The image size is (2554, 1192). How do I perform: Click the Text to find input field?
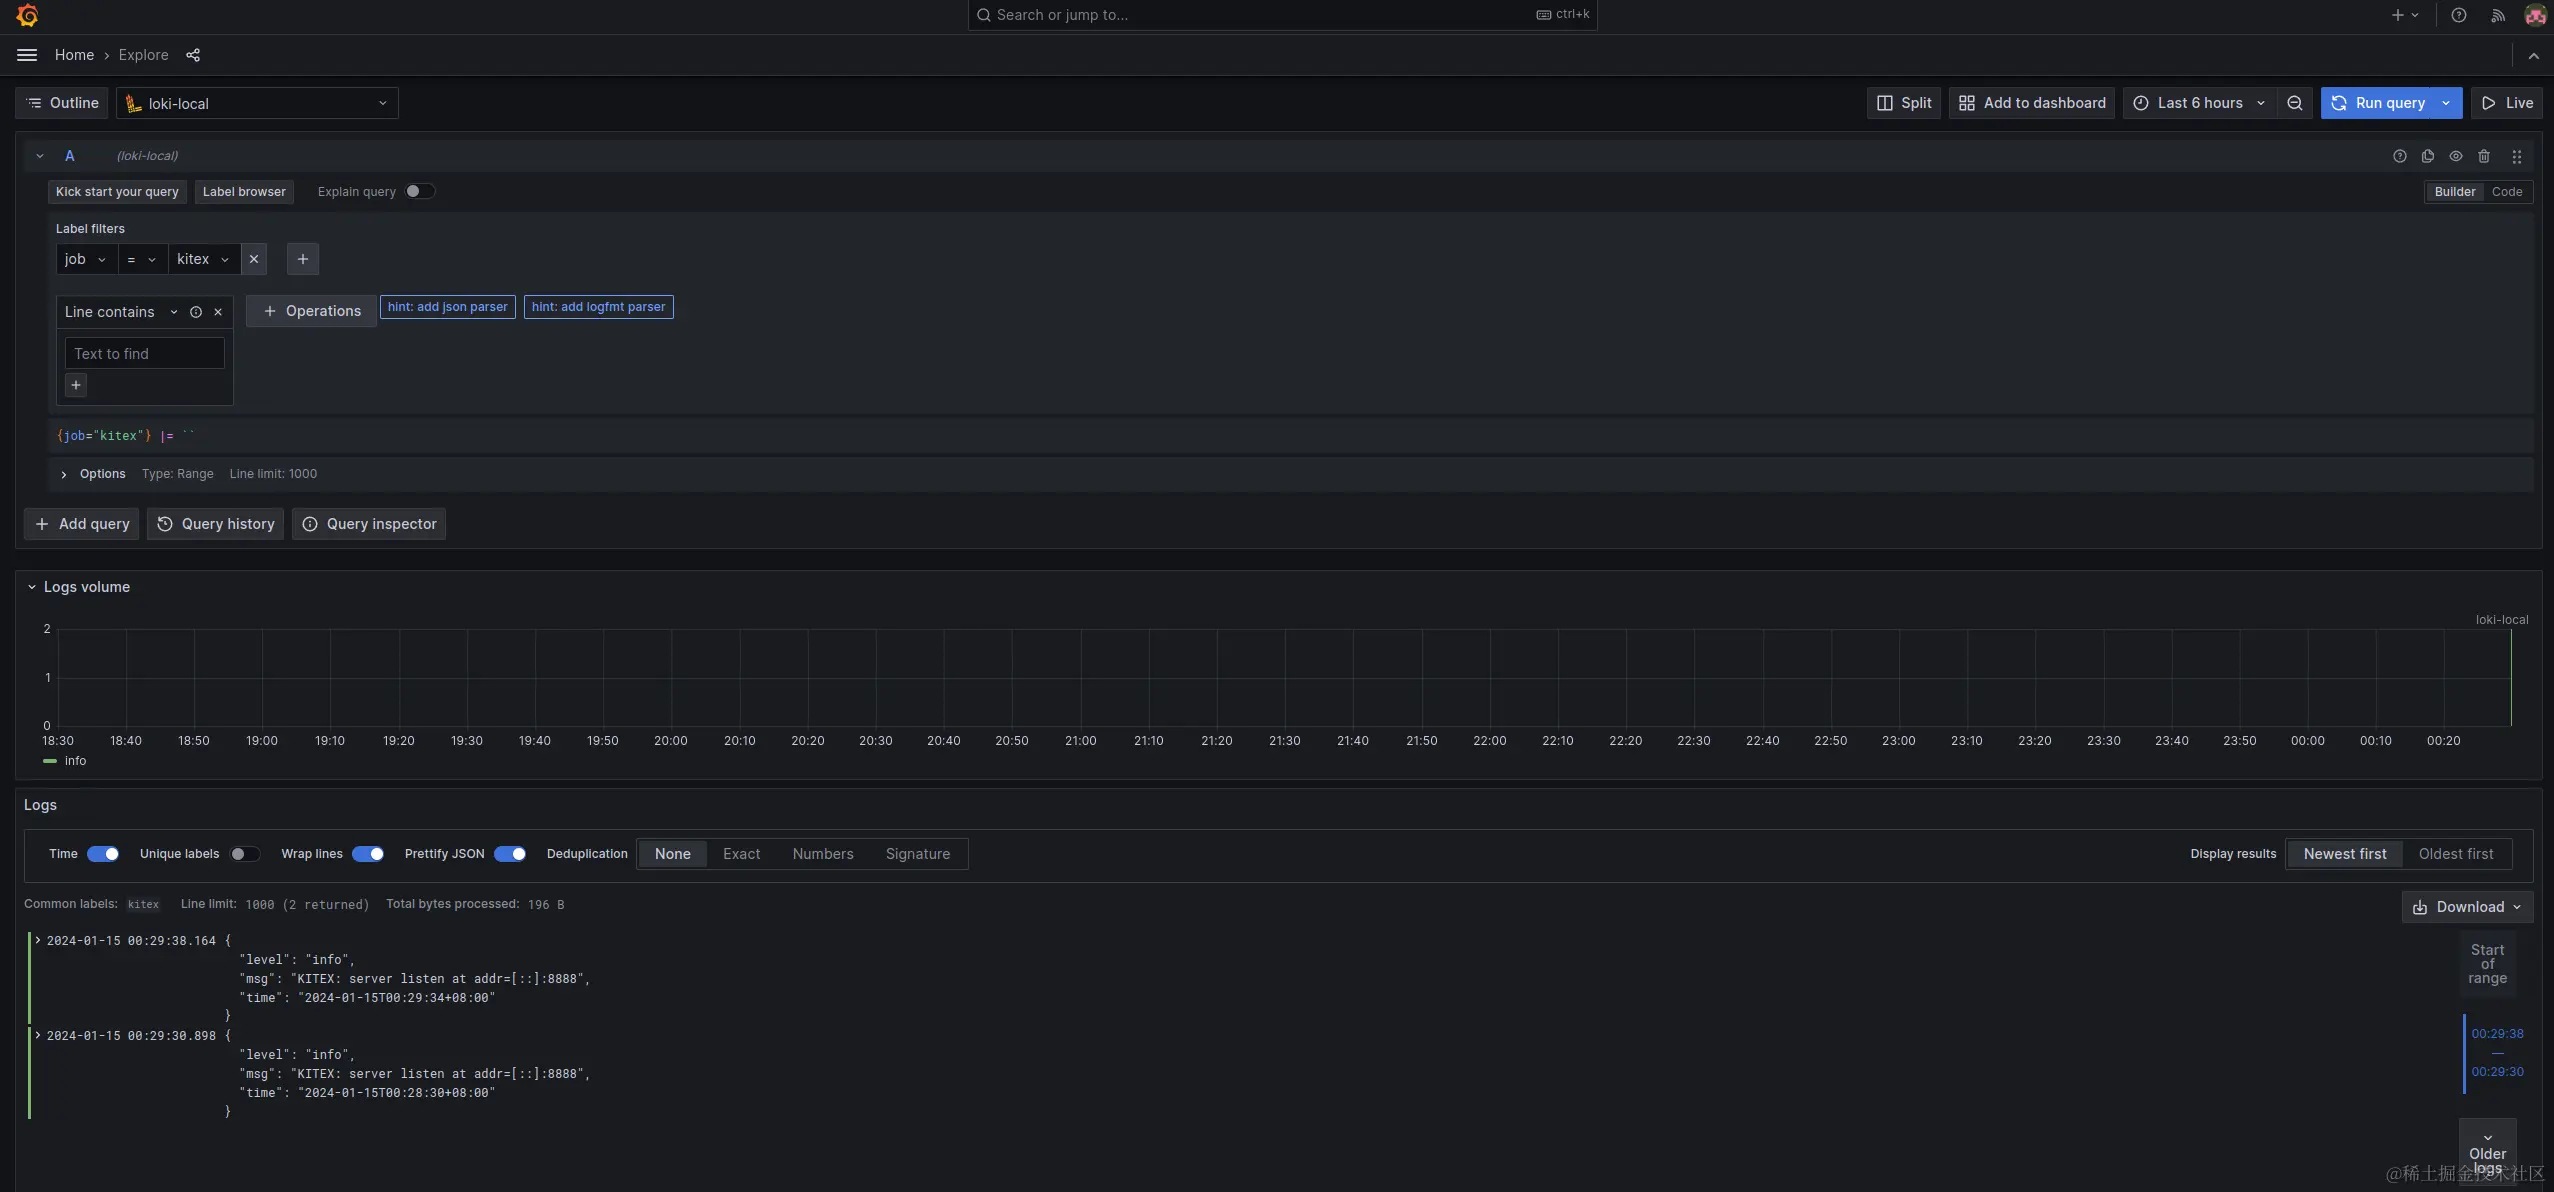coord(144,354)
